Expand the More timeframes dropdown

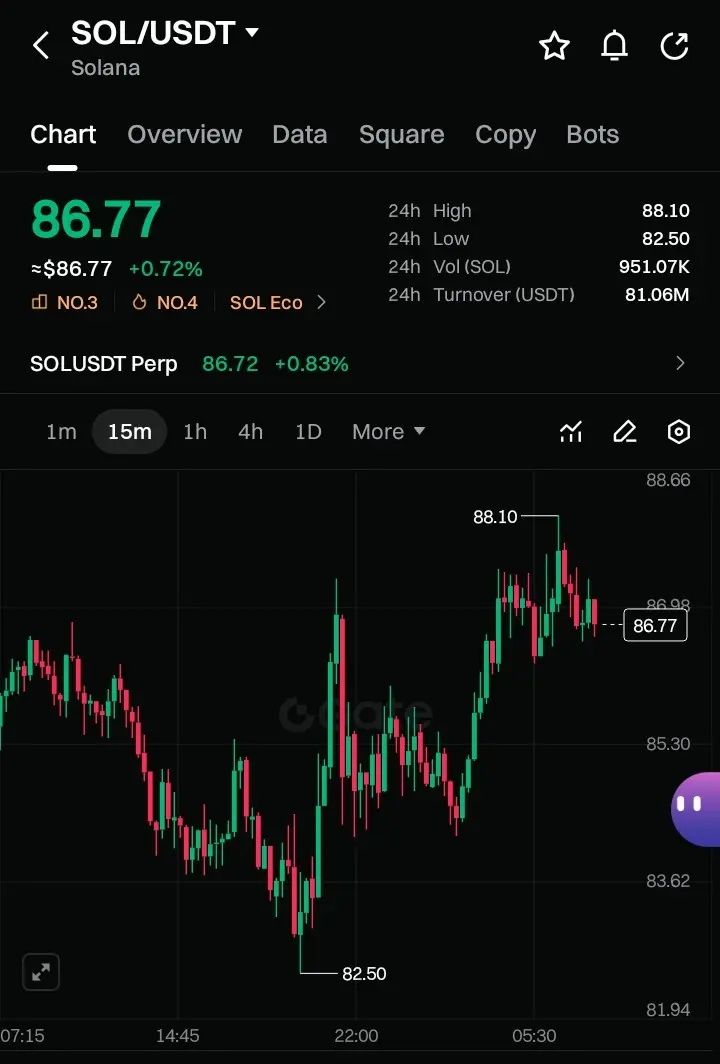click(389, 432)
